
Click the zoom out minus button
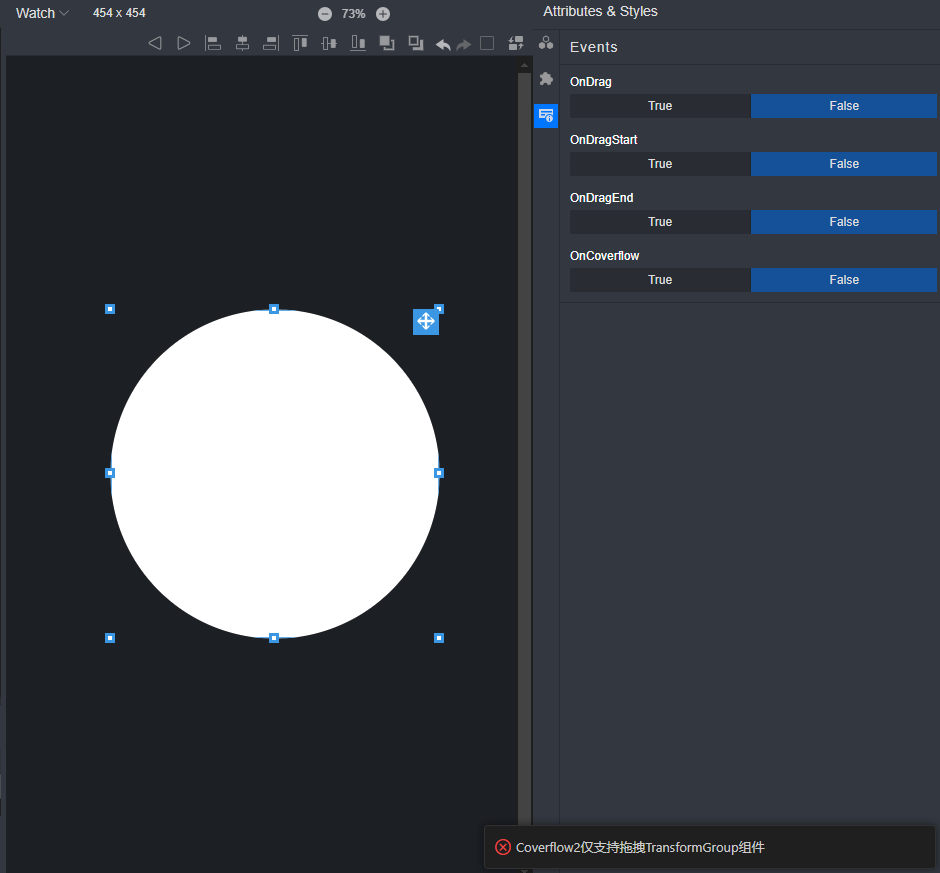(325, 14)
